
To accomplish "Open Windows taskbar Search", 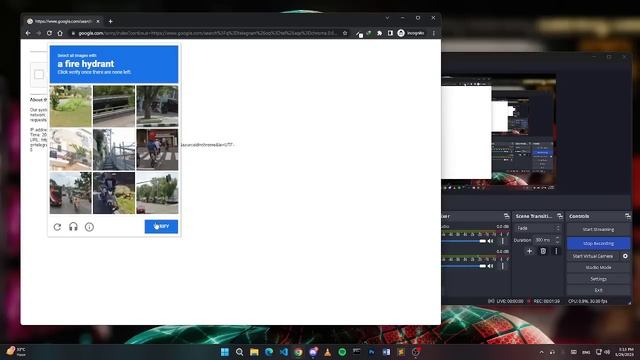I will (x=240, y=352).
